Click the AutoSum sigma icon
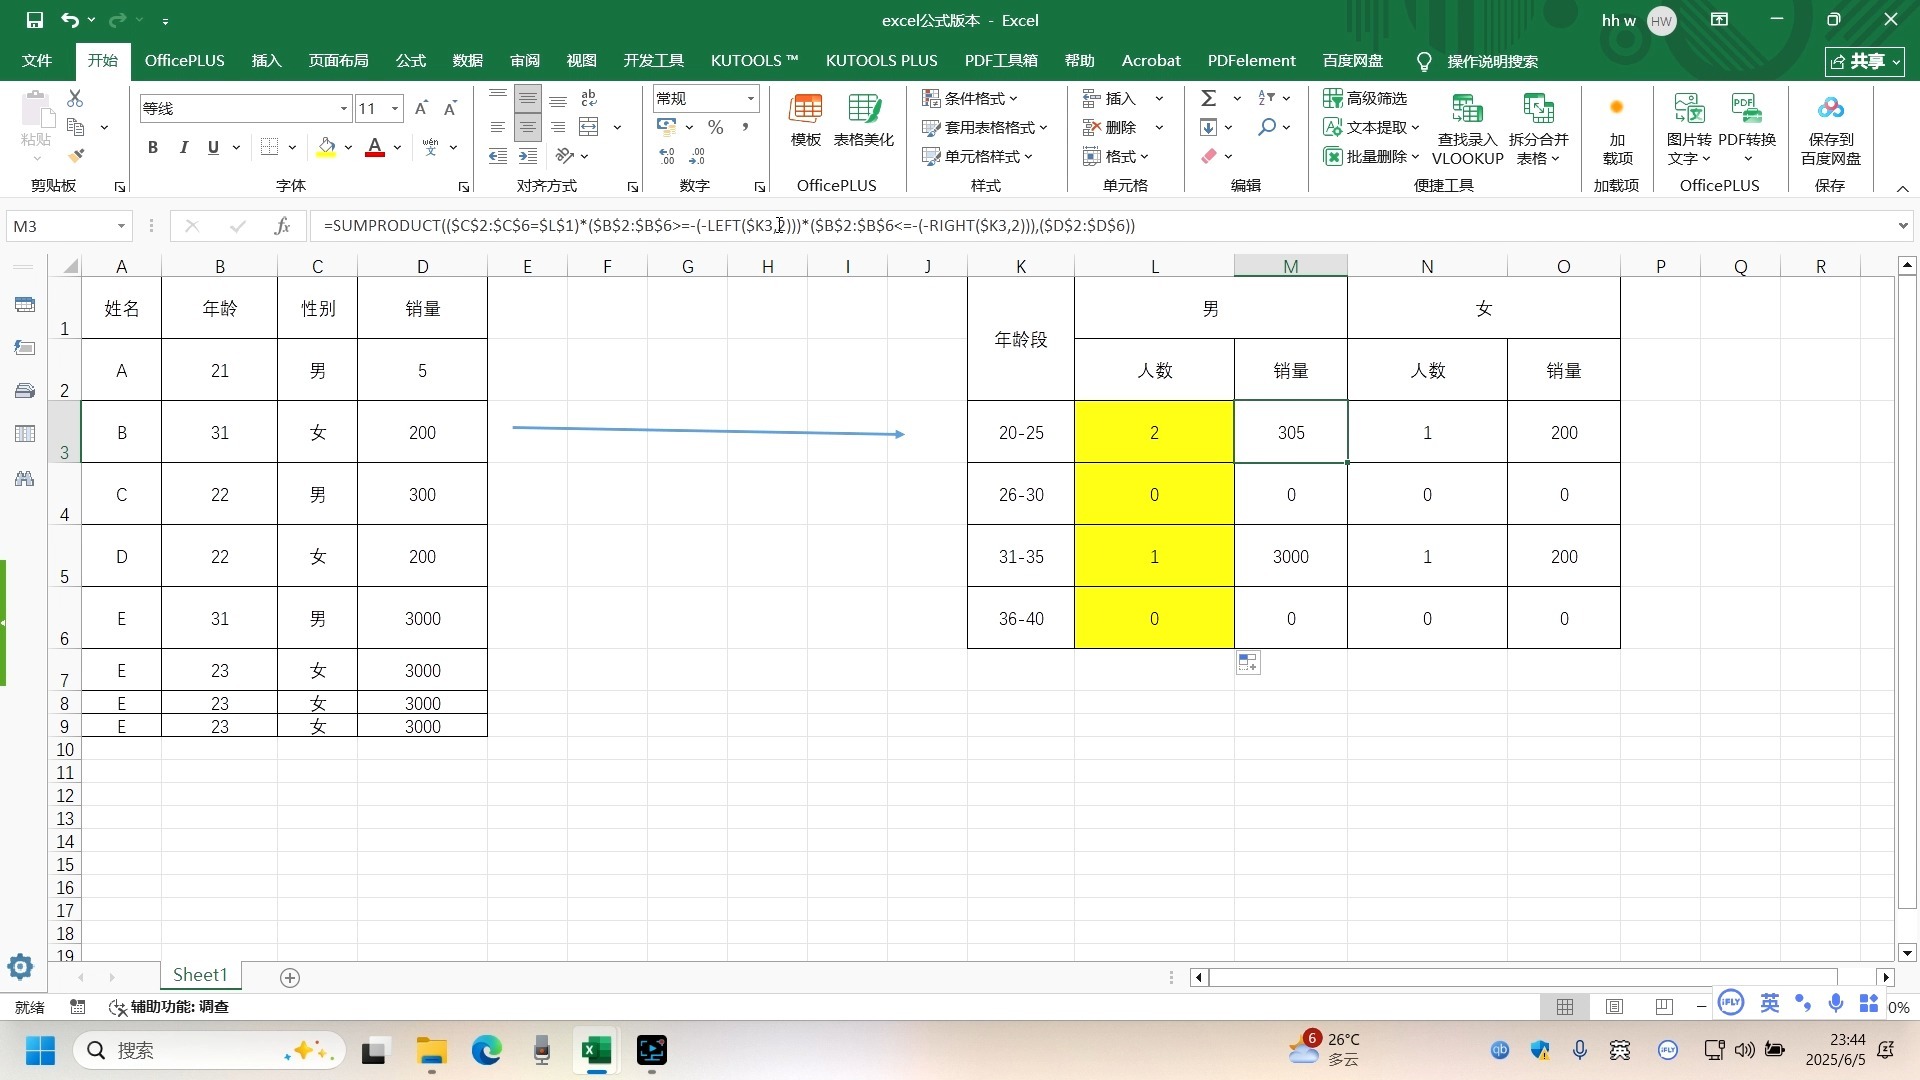Image resolution: width=1920 pixels, height=1080 pixels. click(x=1209, y=98)
